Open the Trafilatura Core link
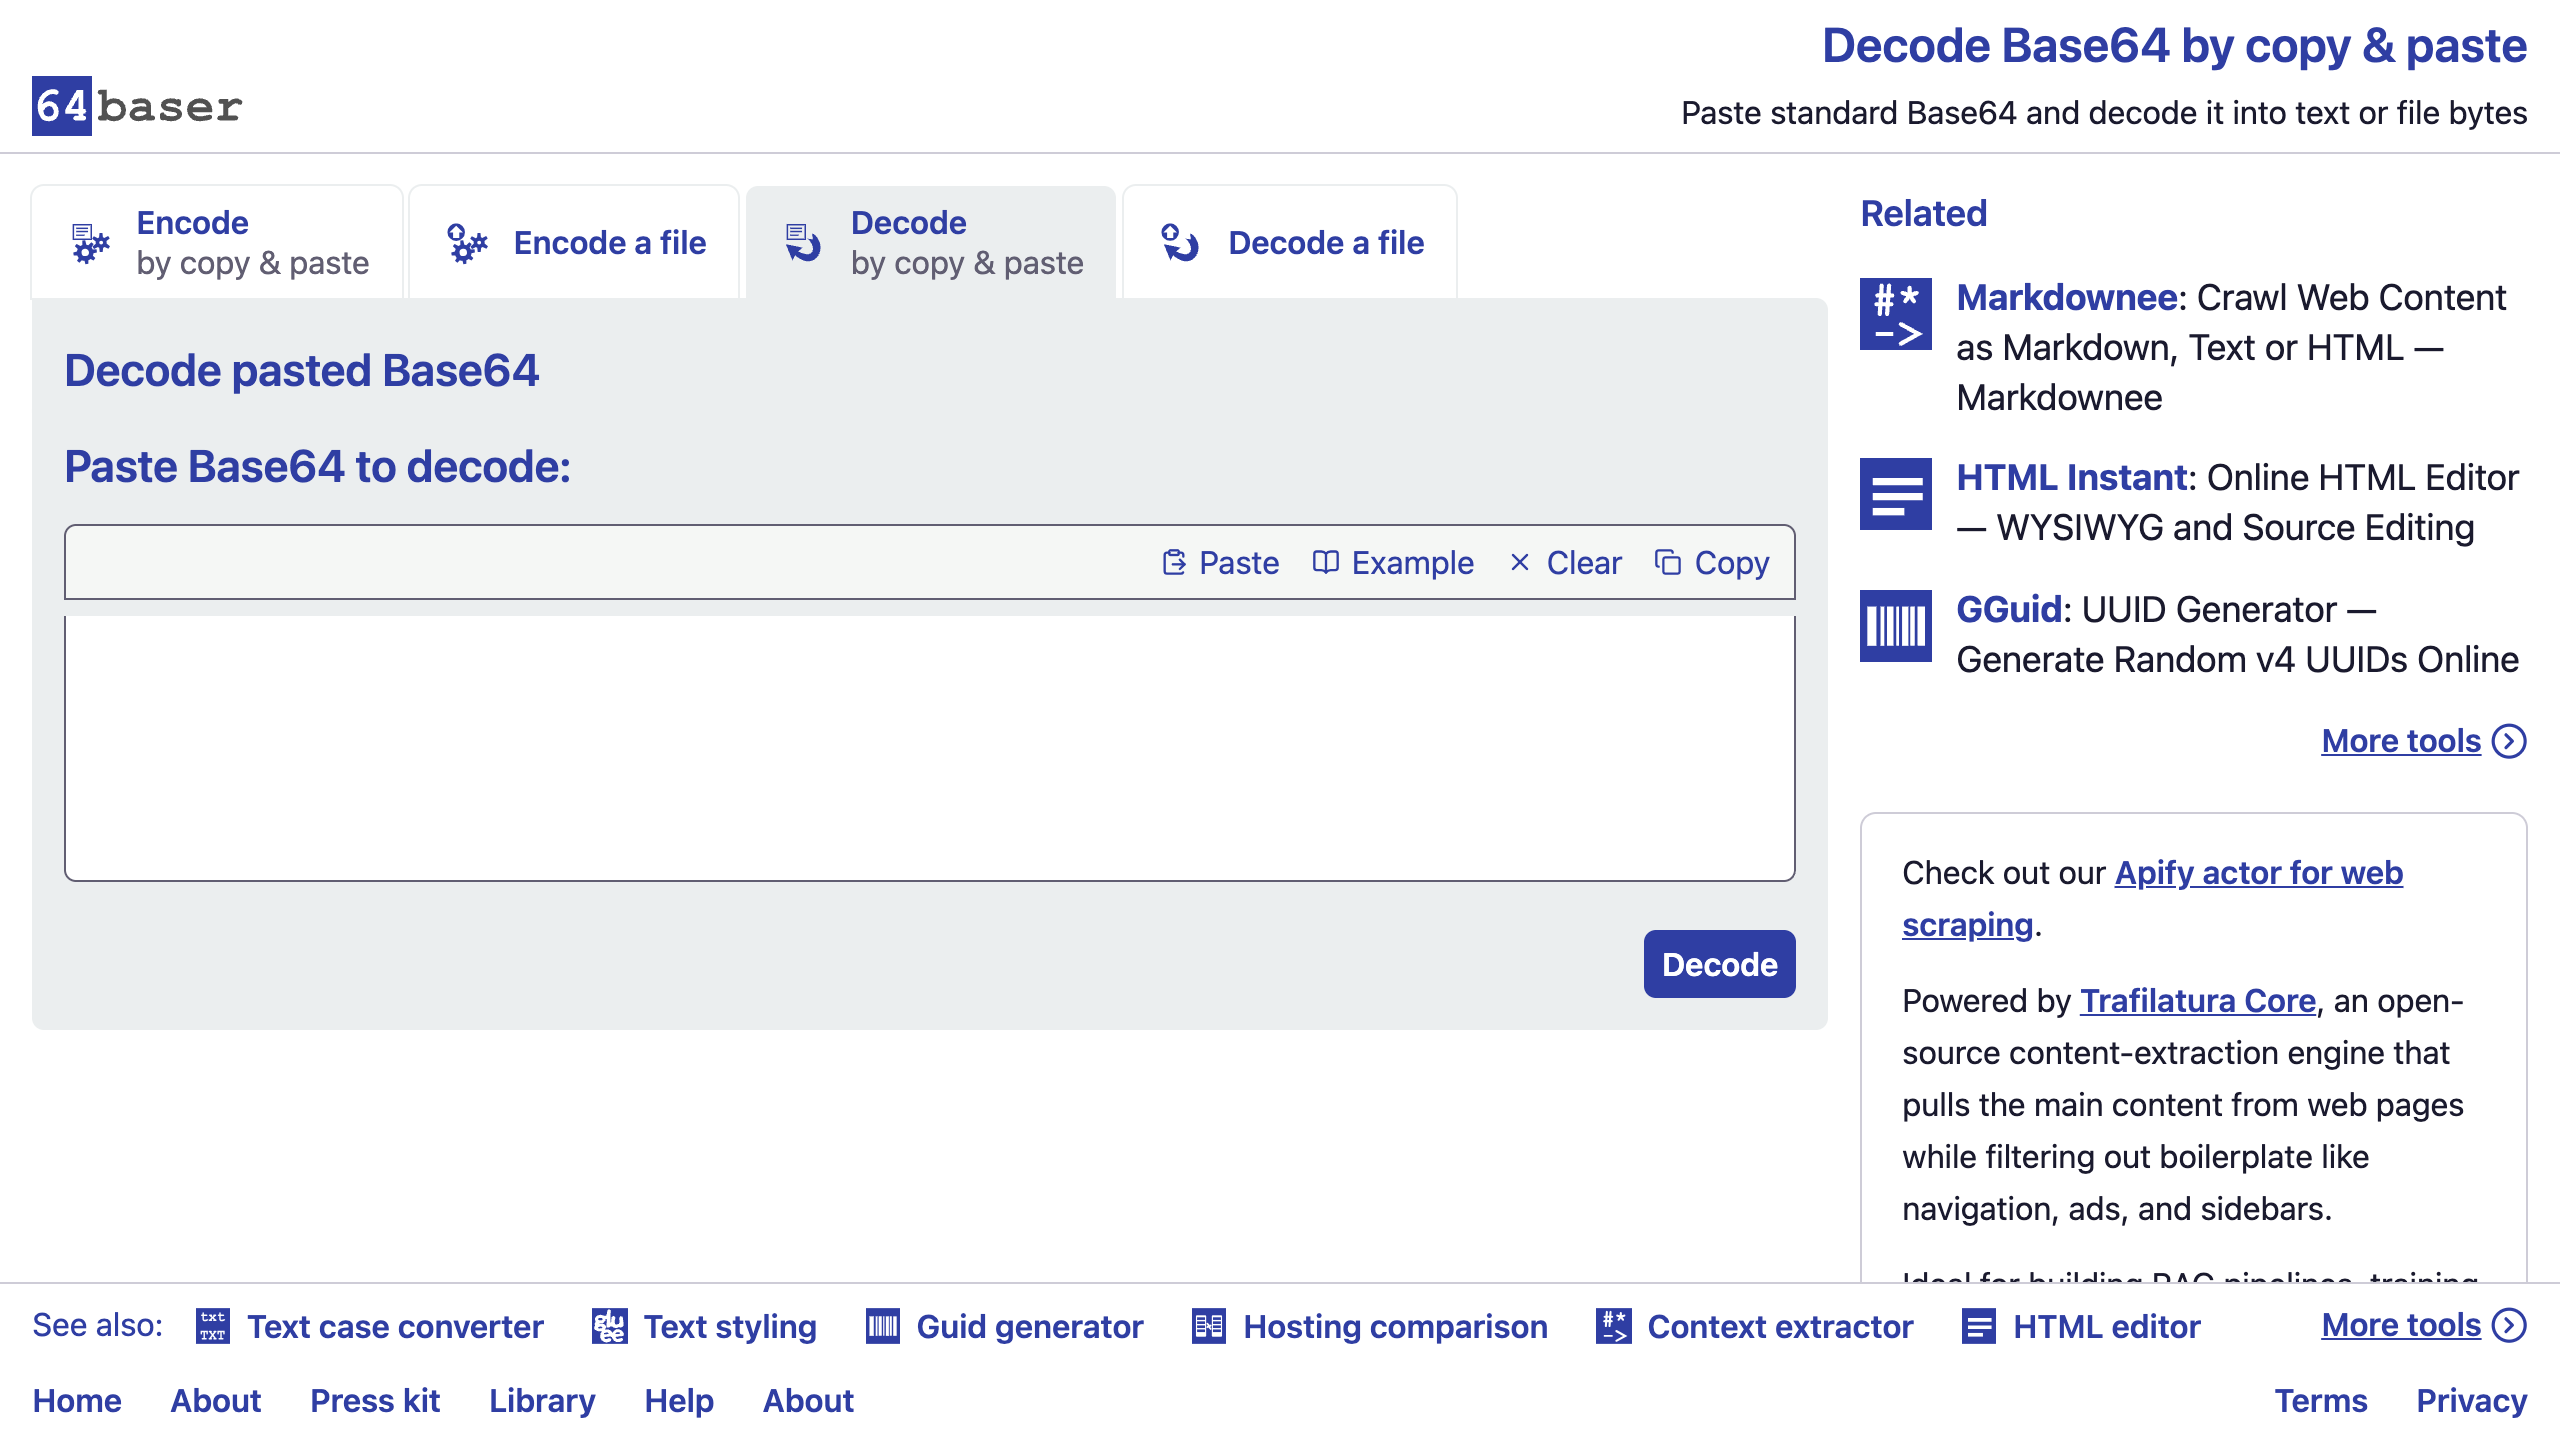Viewport: 2560px width, 1440px height. pyautogui.click(x=2198, y=1000)
